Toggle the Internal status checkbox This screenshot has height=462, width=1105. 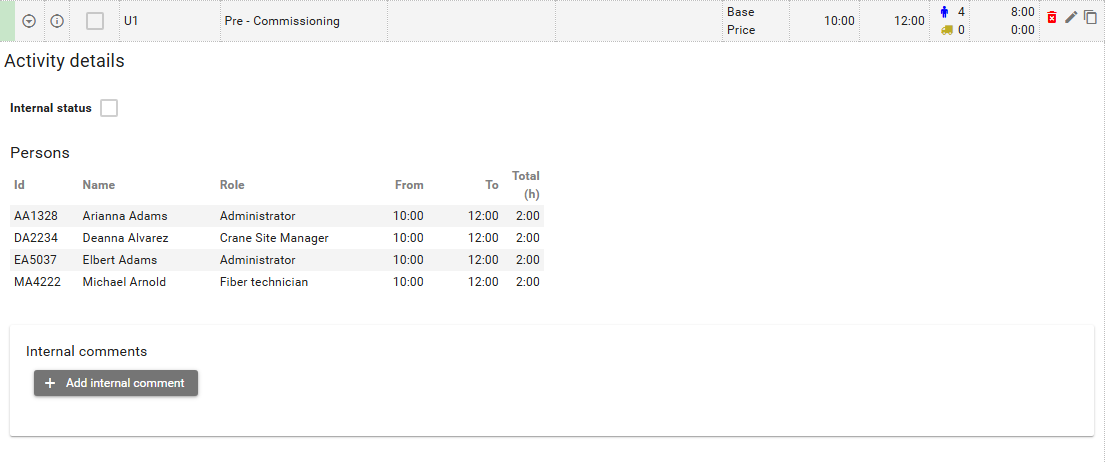[109, 108]
